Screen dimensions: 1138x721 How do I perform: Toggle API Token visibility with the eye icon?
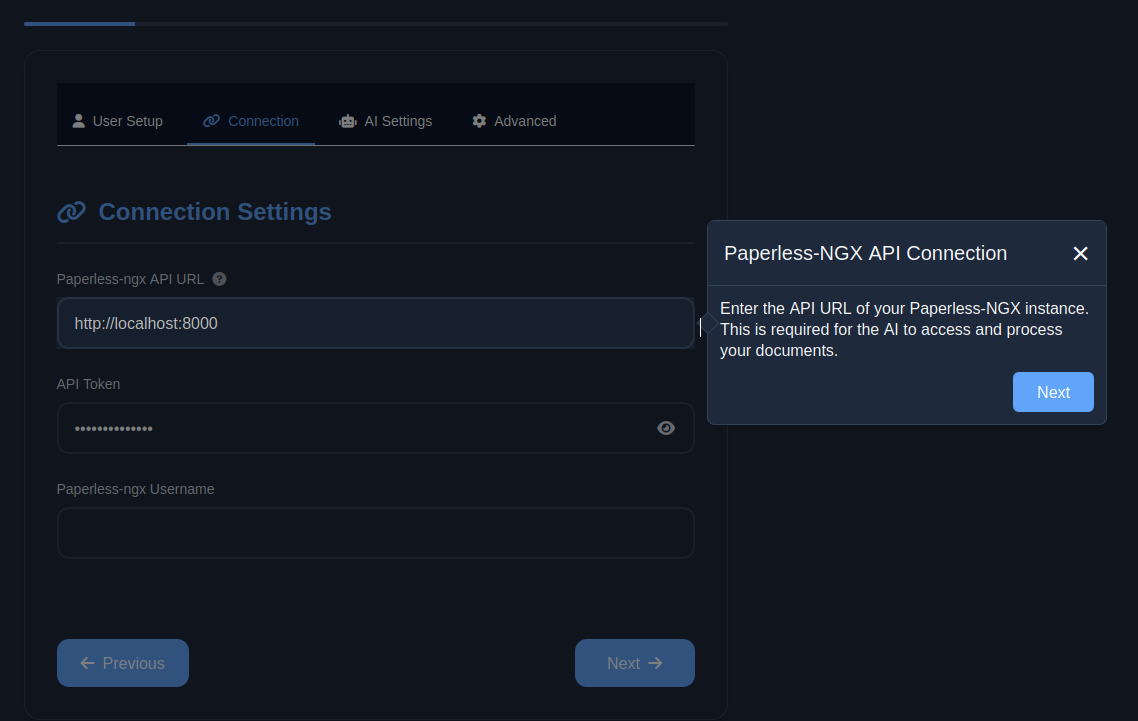666,428
